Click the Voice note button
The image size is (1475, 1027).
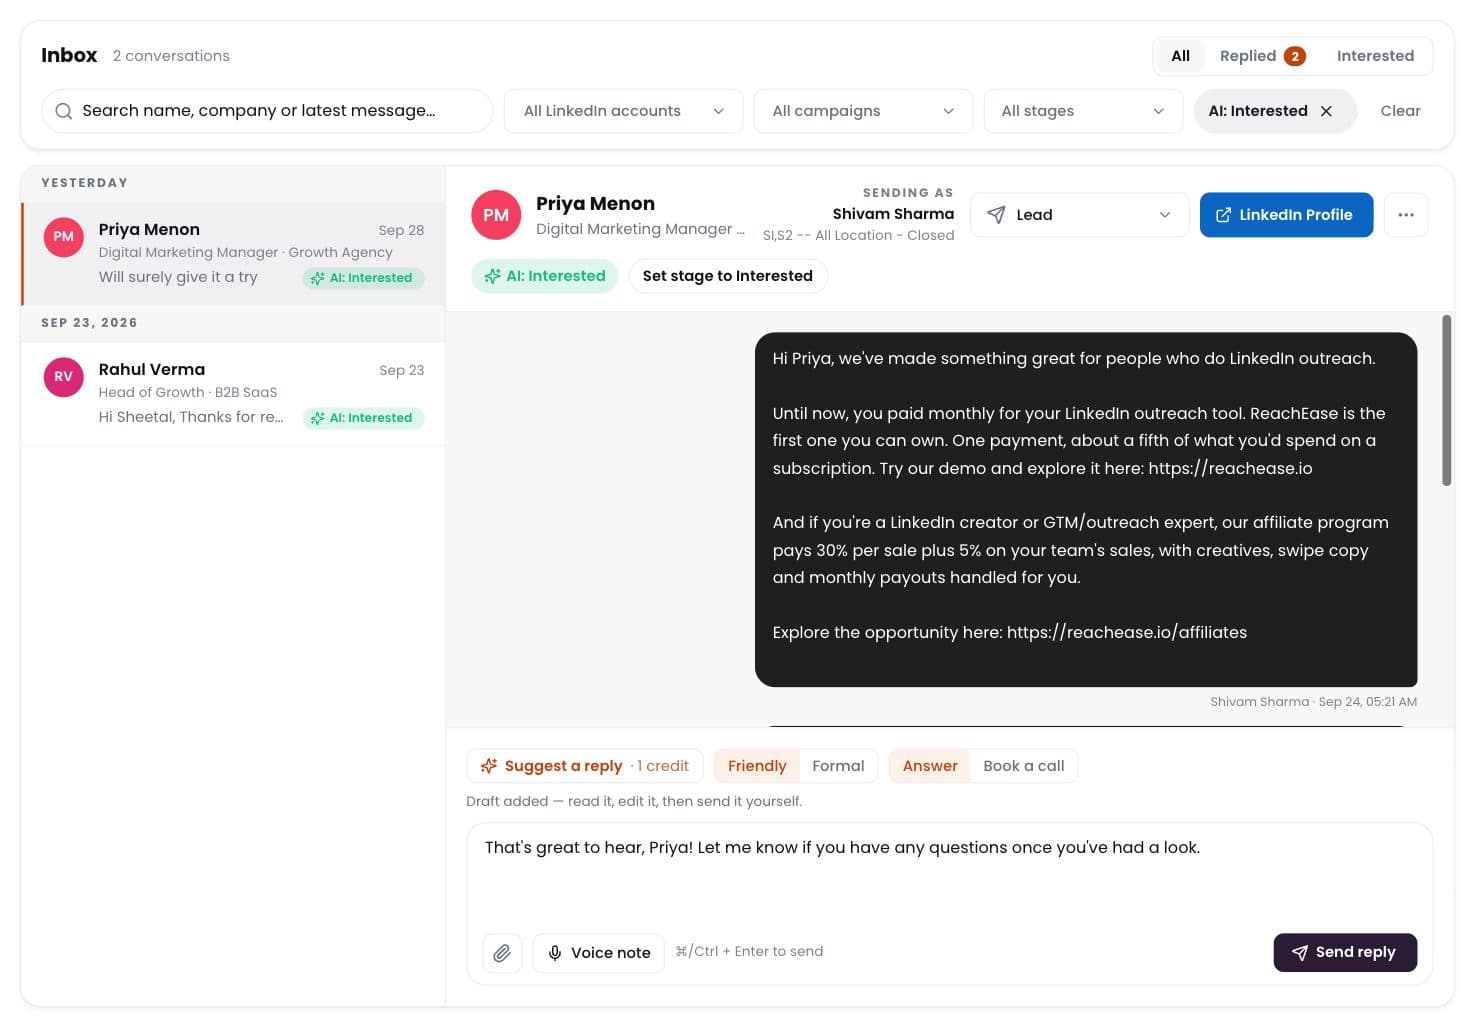(598, 953)
